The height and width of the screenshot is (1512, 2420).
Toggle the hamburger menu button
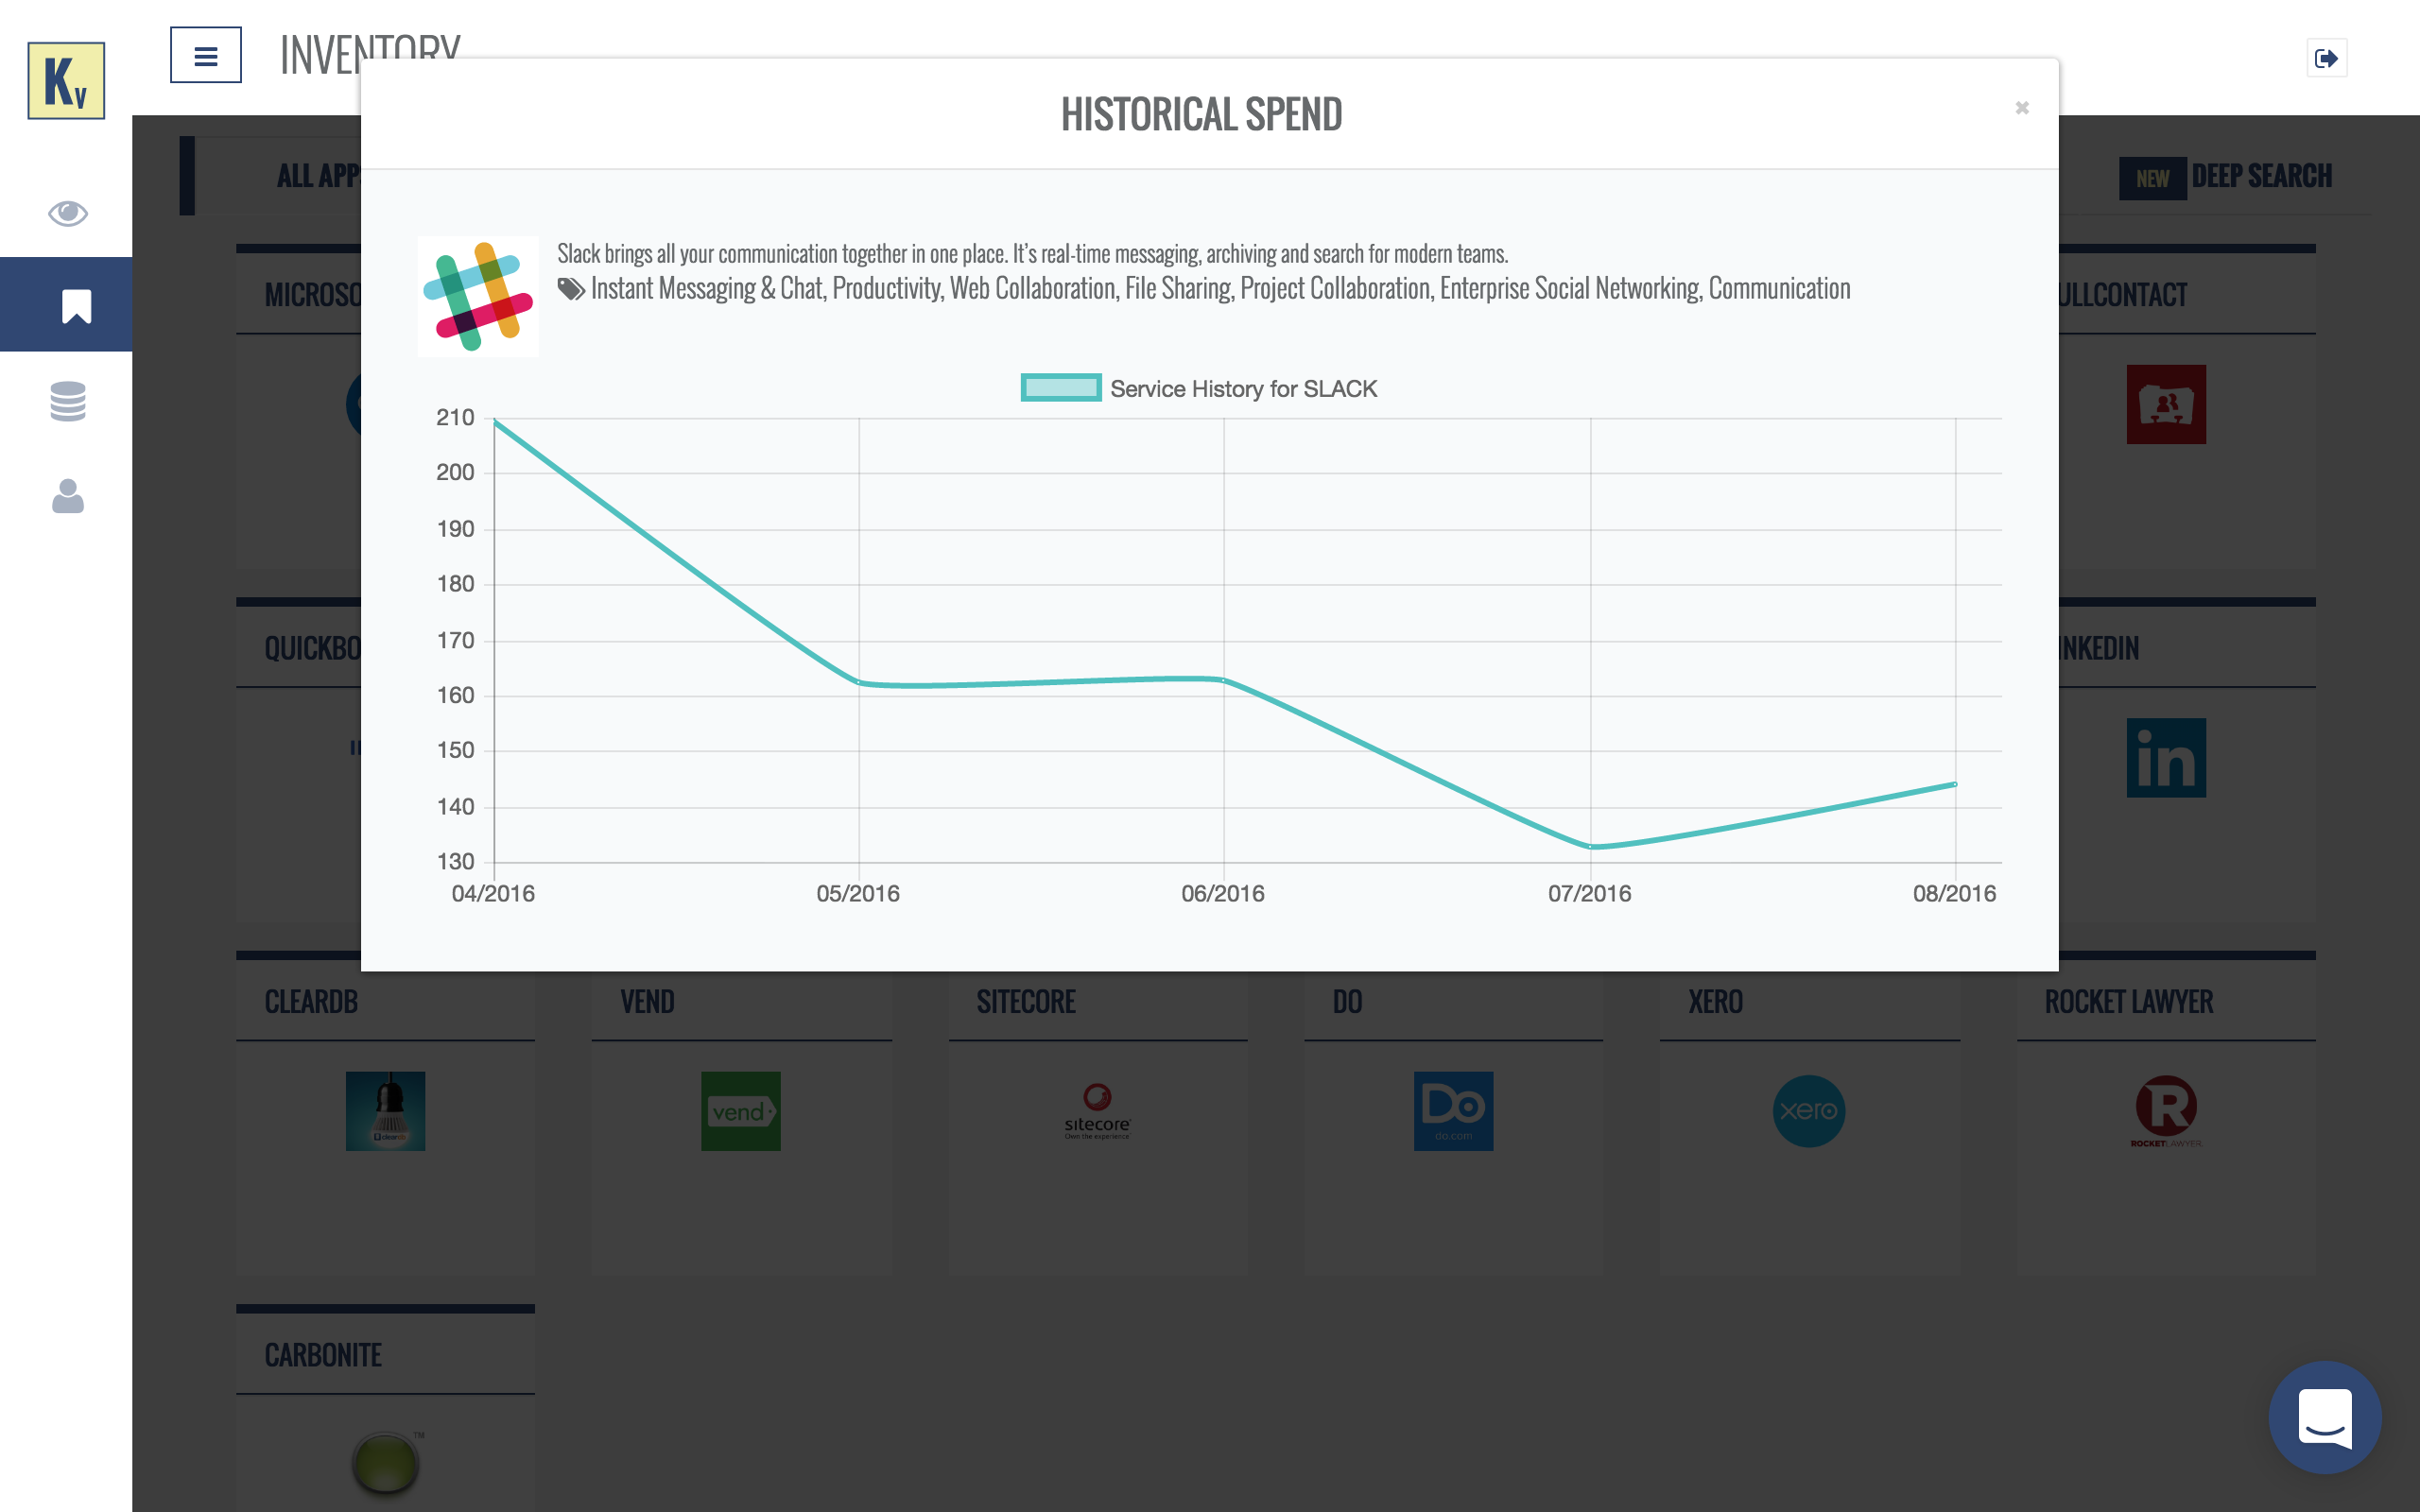(x=205, y=56)
